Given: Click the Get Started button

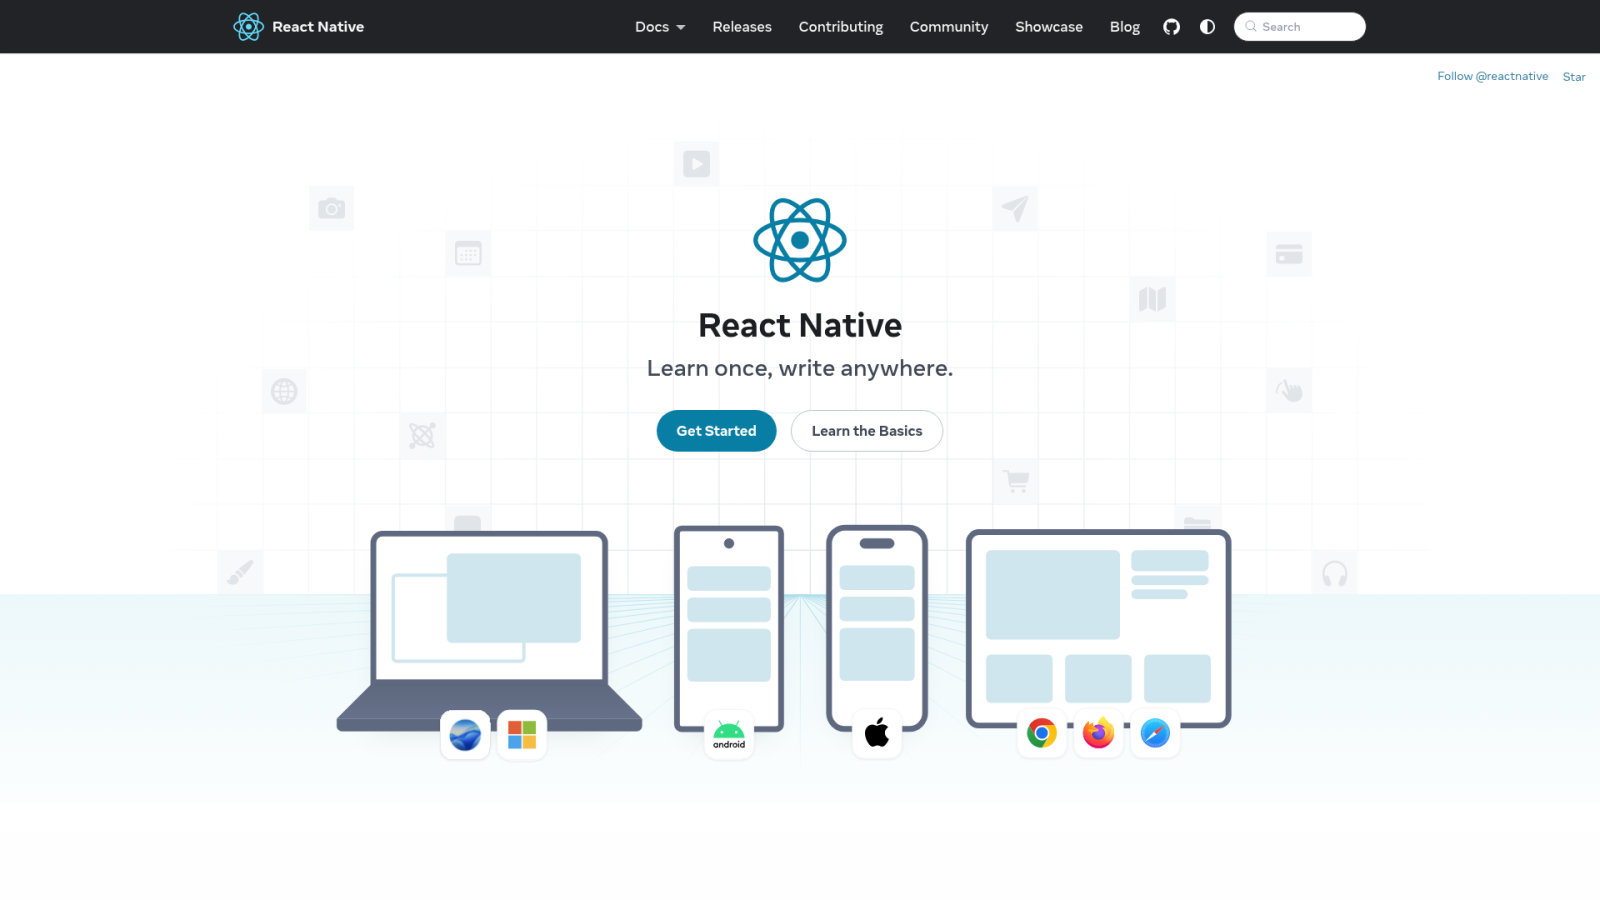Looking at the screenshot, I should tap(716, 431).
